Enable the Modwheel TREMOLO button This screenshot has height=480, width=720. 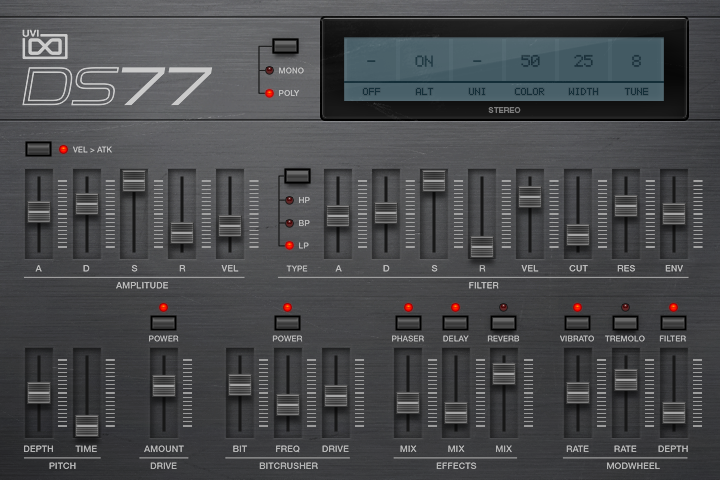pyautogui.click(x=625, y=322)
